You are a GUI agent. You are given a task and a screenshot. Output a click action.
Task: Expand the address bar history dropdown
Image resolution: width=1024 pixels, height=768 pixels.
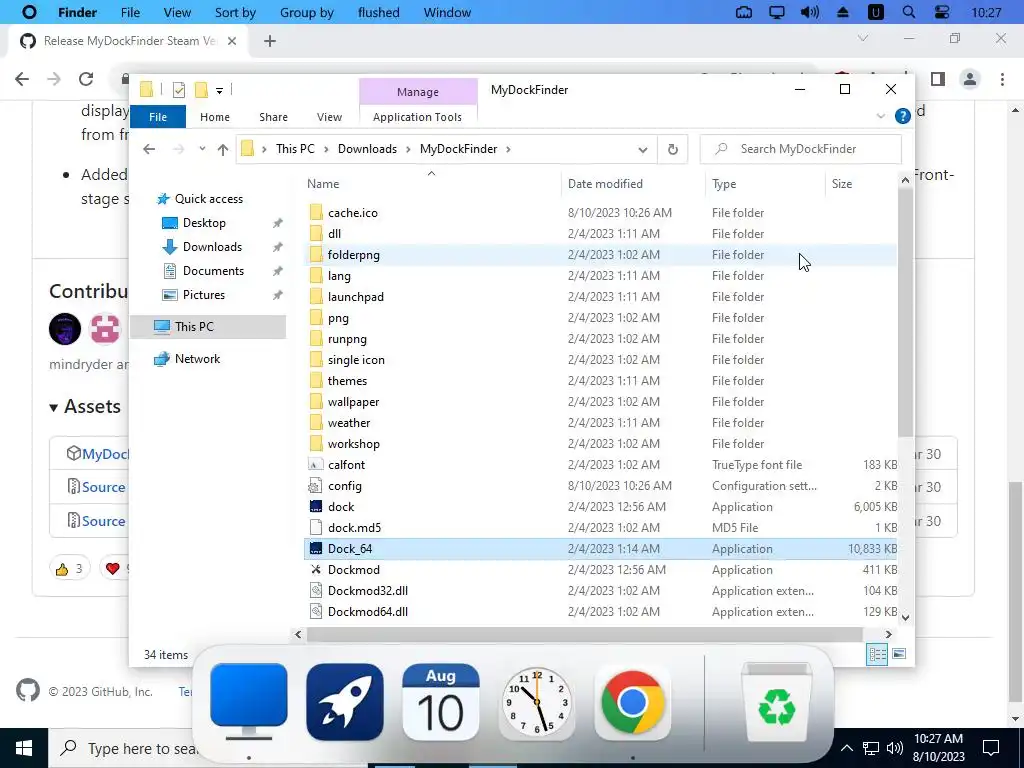click(x=643, y=150)
